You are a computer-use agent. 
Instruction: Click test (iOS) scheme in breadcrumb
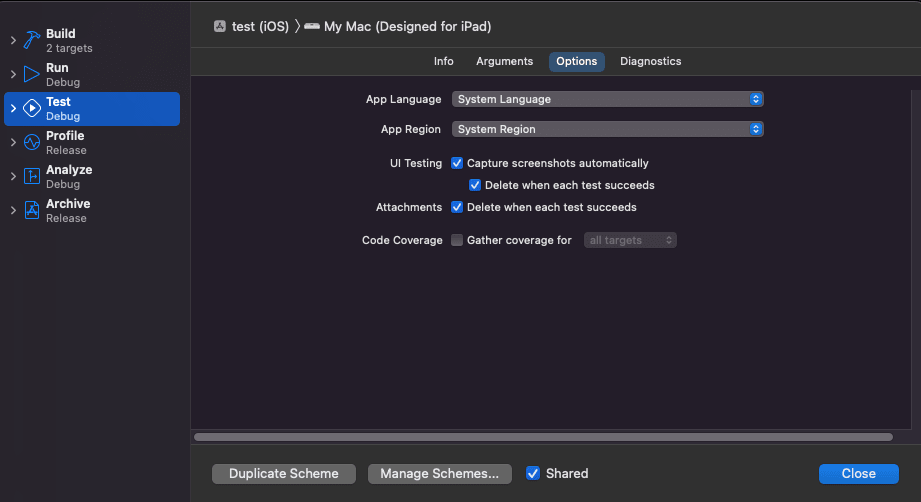coord(260,26)
